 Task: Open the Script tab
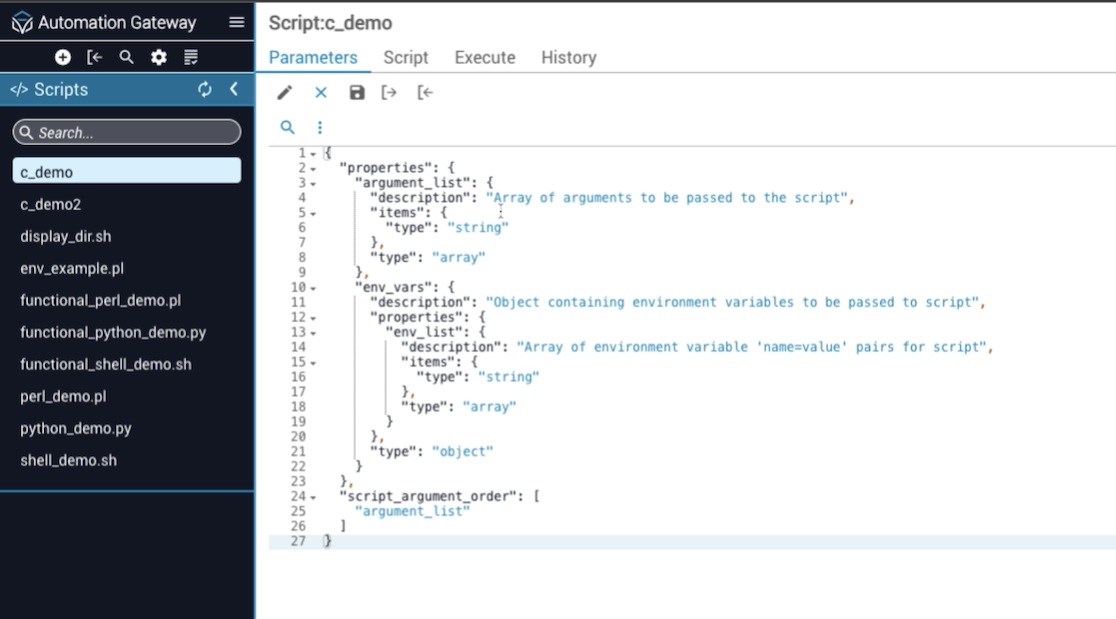[405, 57]
